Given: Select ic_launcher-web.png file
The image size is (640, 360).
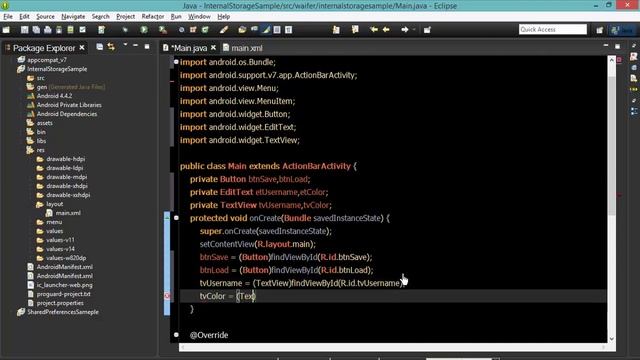Looking at the screenshot, I should tap(64, 284).
